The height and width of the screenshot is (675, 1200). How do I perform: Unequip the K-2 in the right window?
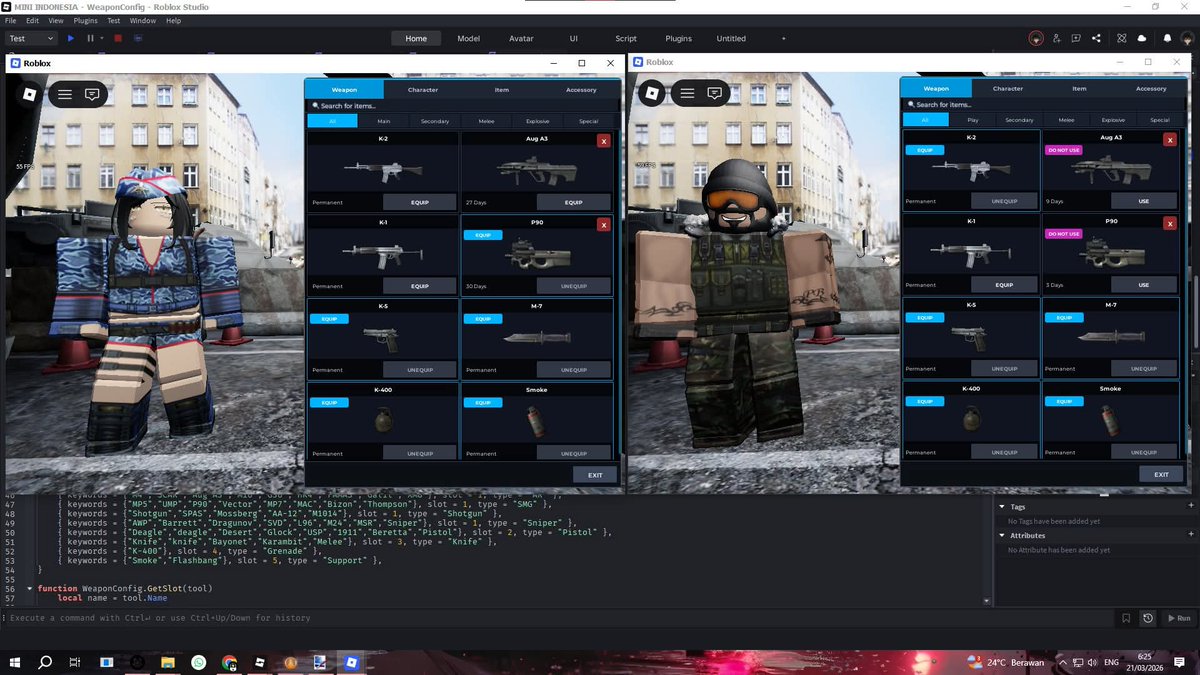point(1004,201)
